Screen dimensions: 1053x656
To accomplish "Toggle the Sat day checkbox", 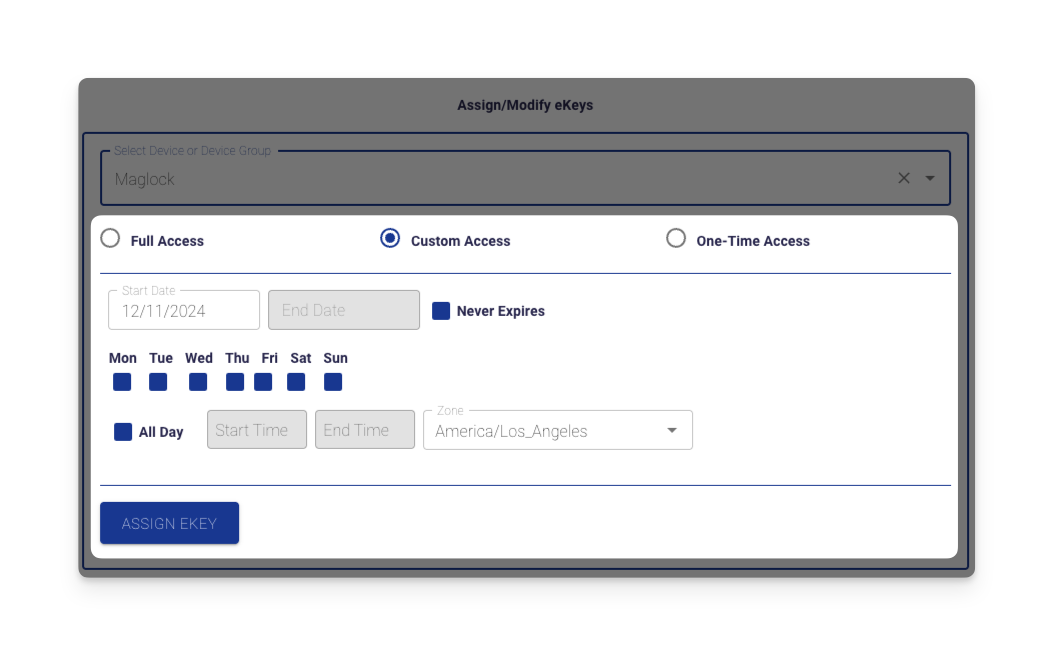I will 296,382.
